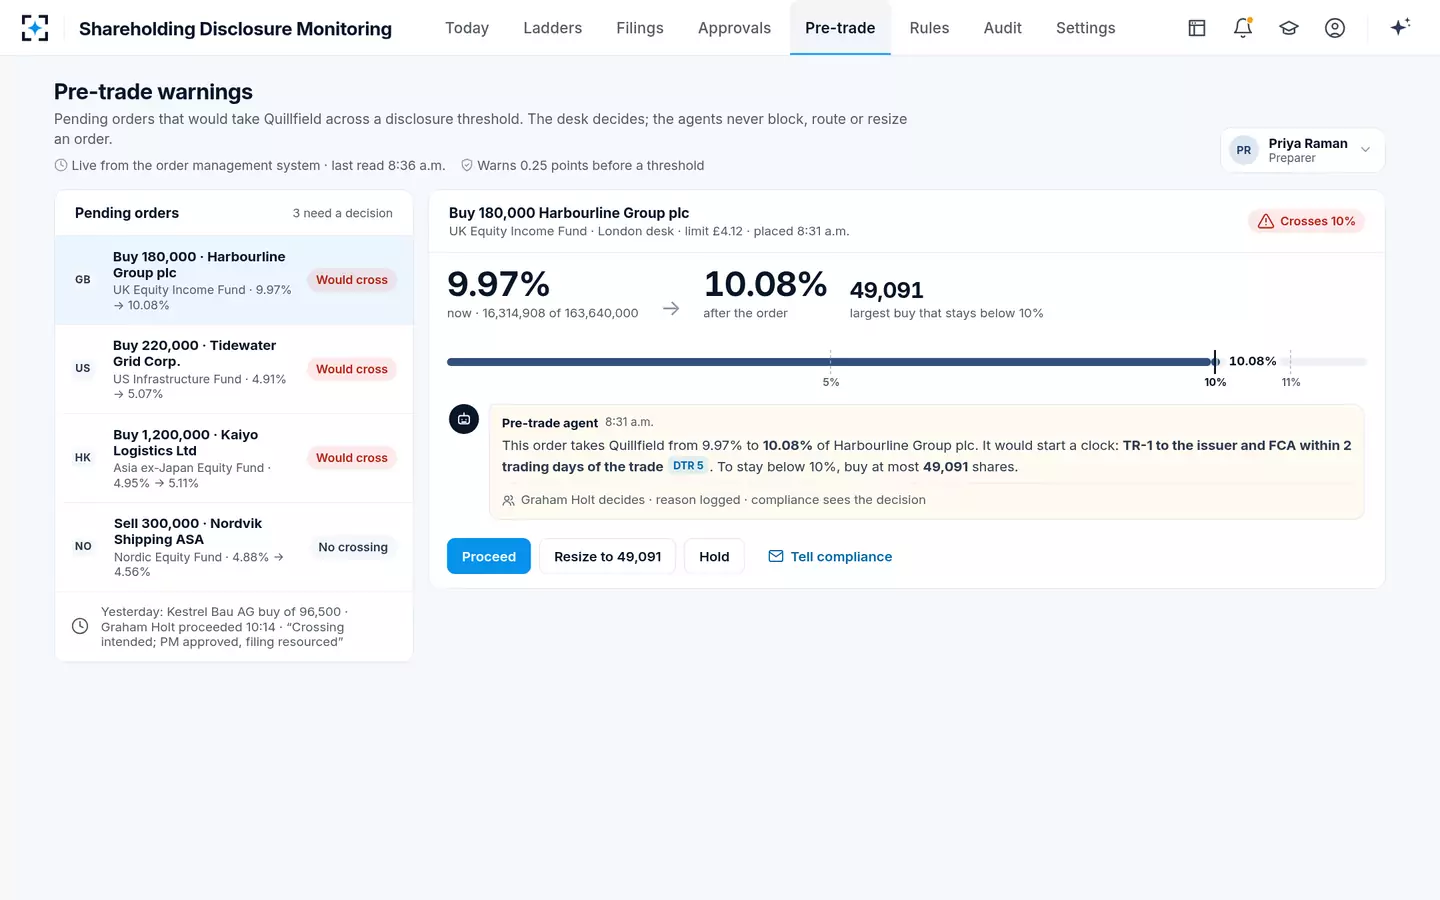The image size is (1440, 900).
Task: Open the Audit tab
Action: tap(1002, 28)
